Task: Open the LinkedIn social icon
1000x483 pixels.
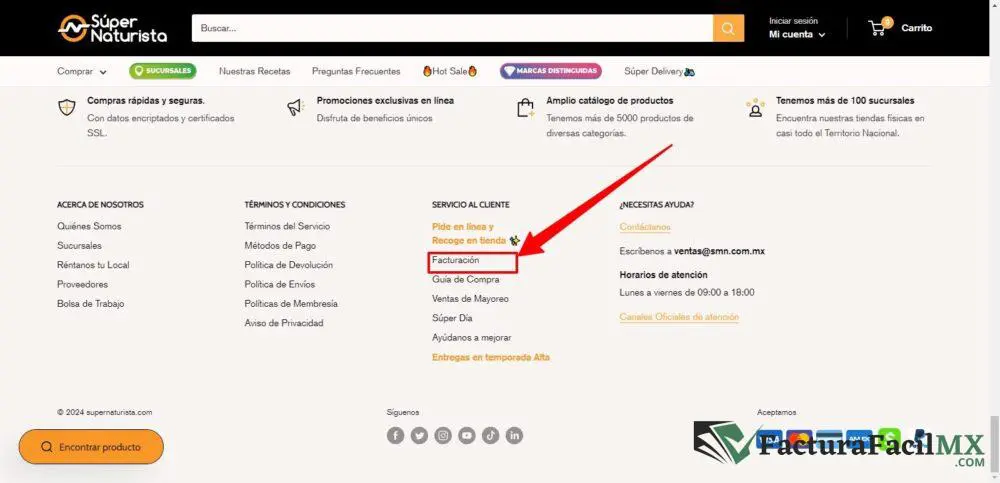Action: point(514,436)
